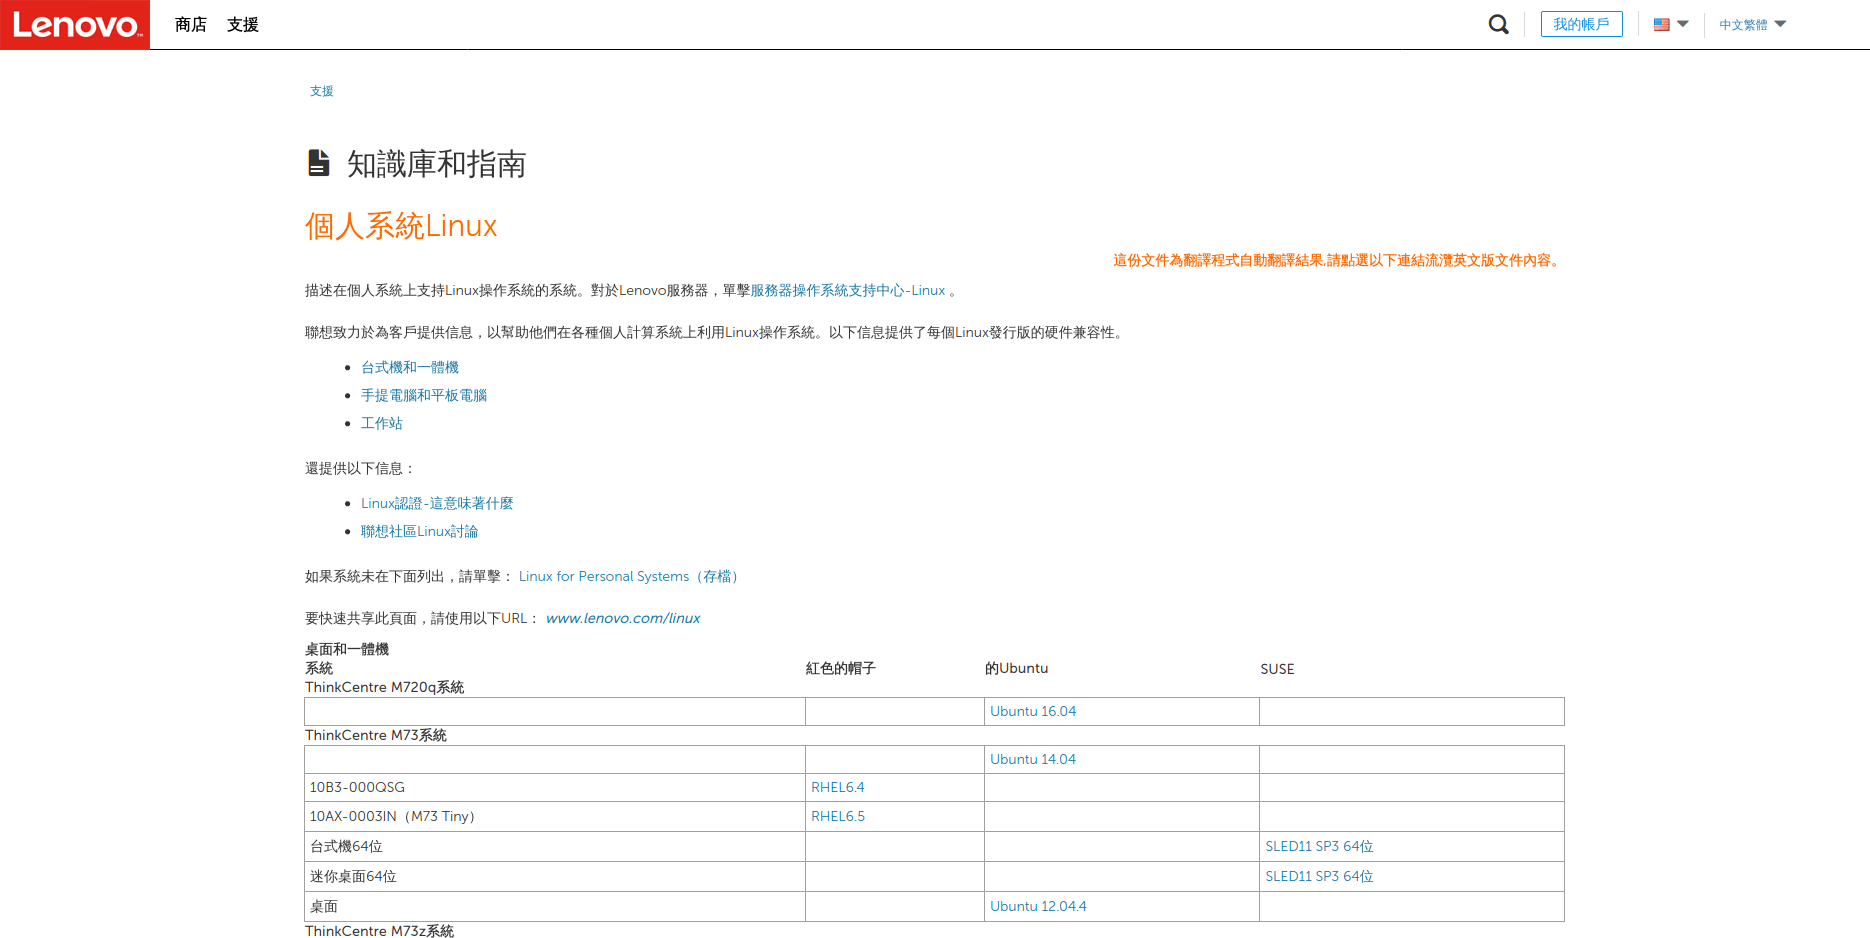Click the orange machine translation notice
Viewport: 1870px width, 938px height.
[x=1338, y=260]
